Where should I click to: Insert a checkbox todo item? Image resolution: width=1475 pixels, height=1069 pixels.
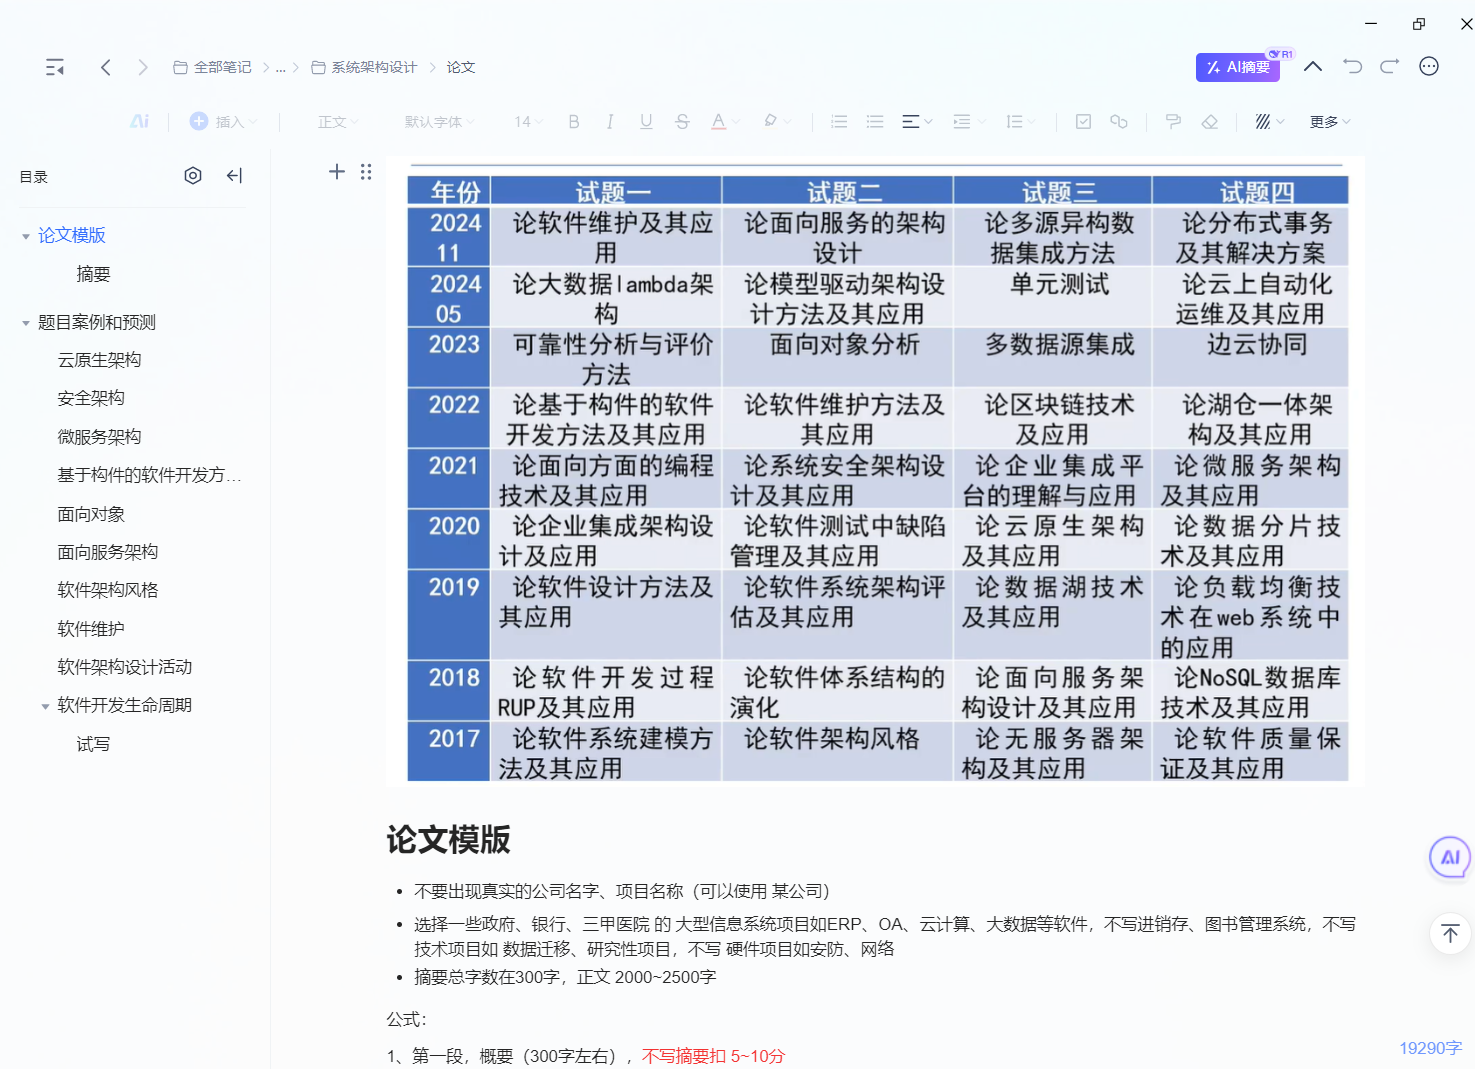pos(1083,122)
